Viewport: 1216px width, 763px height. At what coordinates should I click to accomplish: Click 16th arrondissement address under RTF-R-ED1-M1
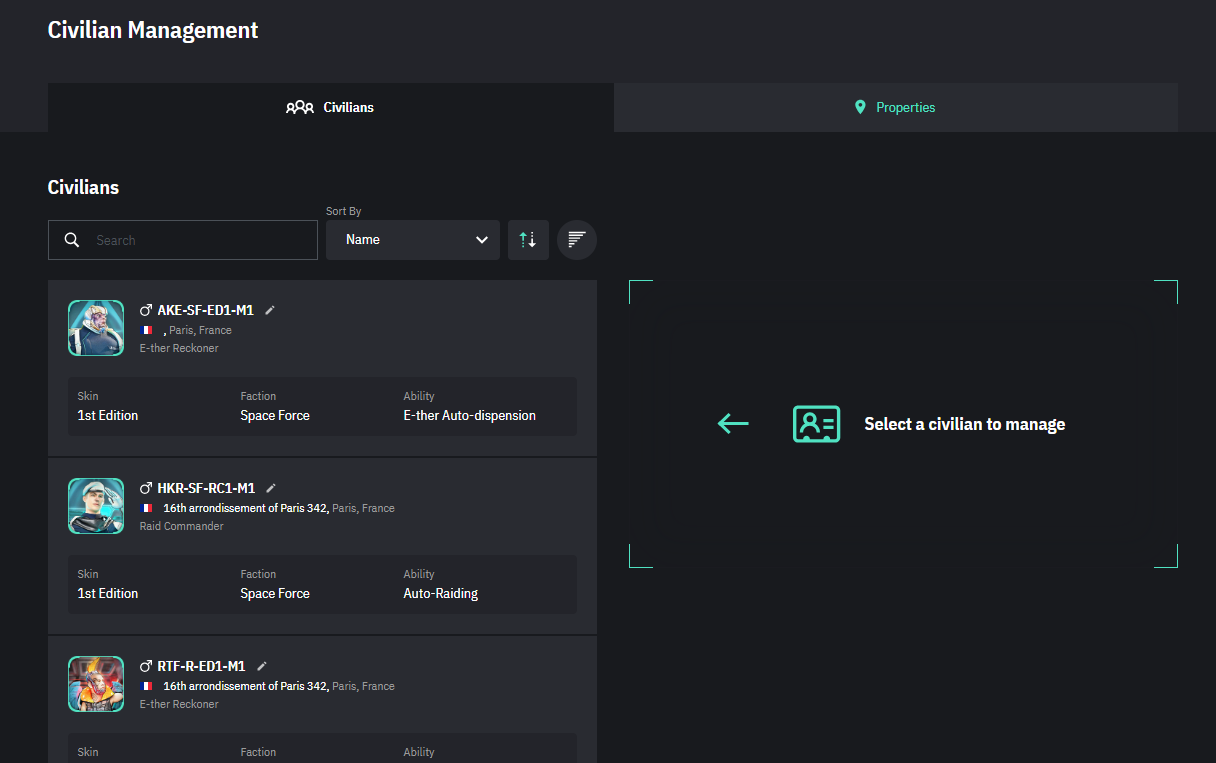(245, 686)
